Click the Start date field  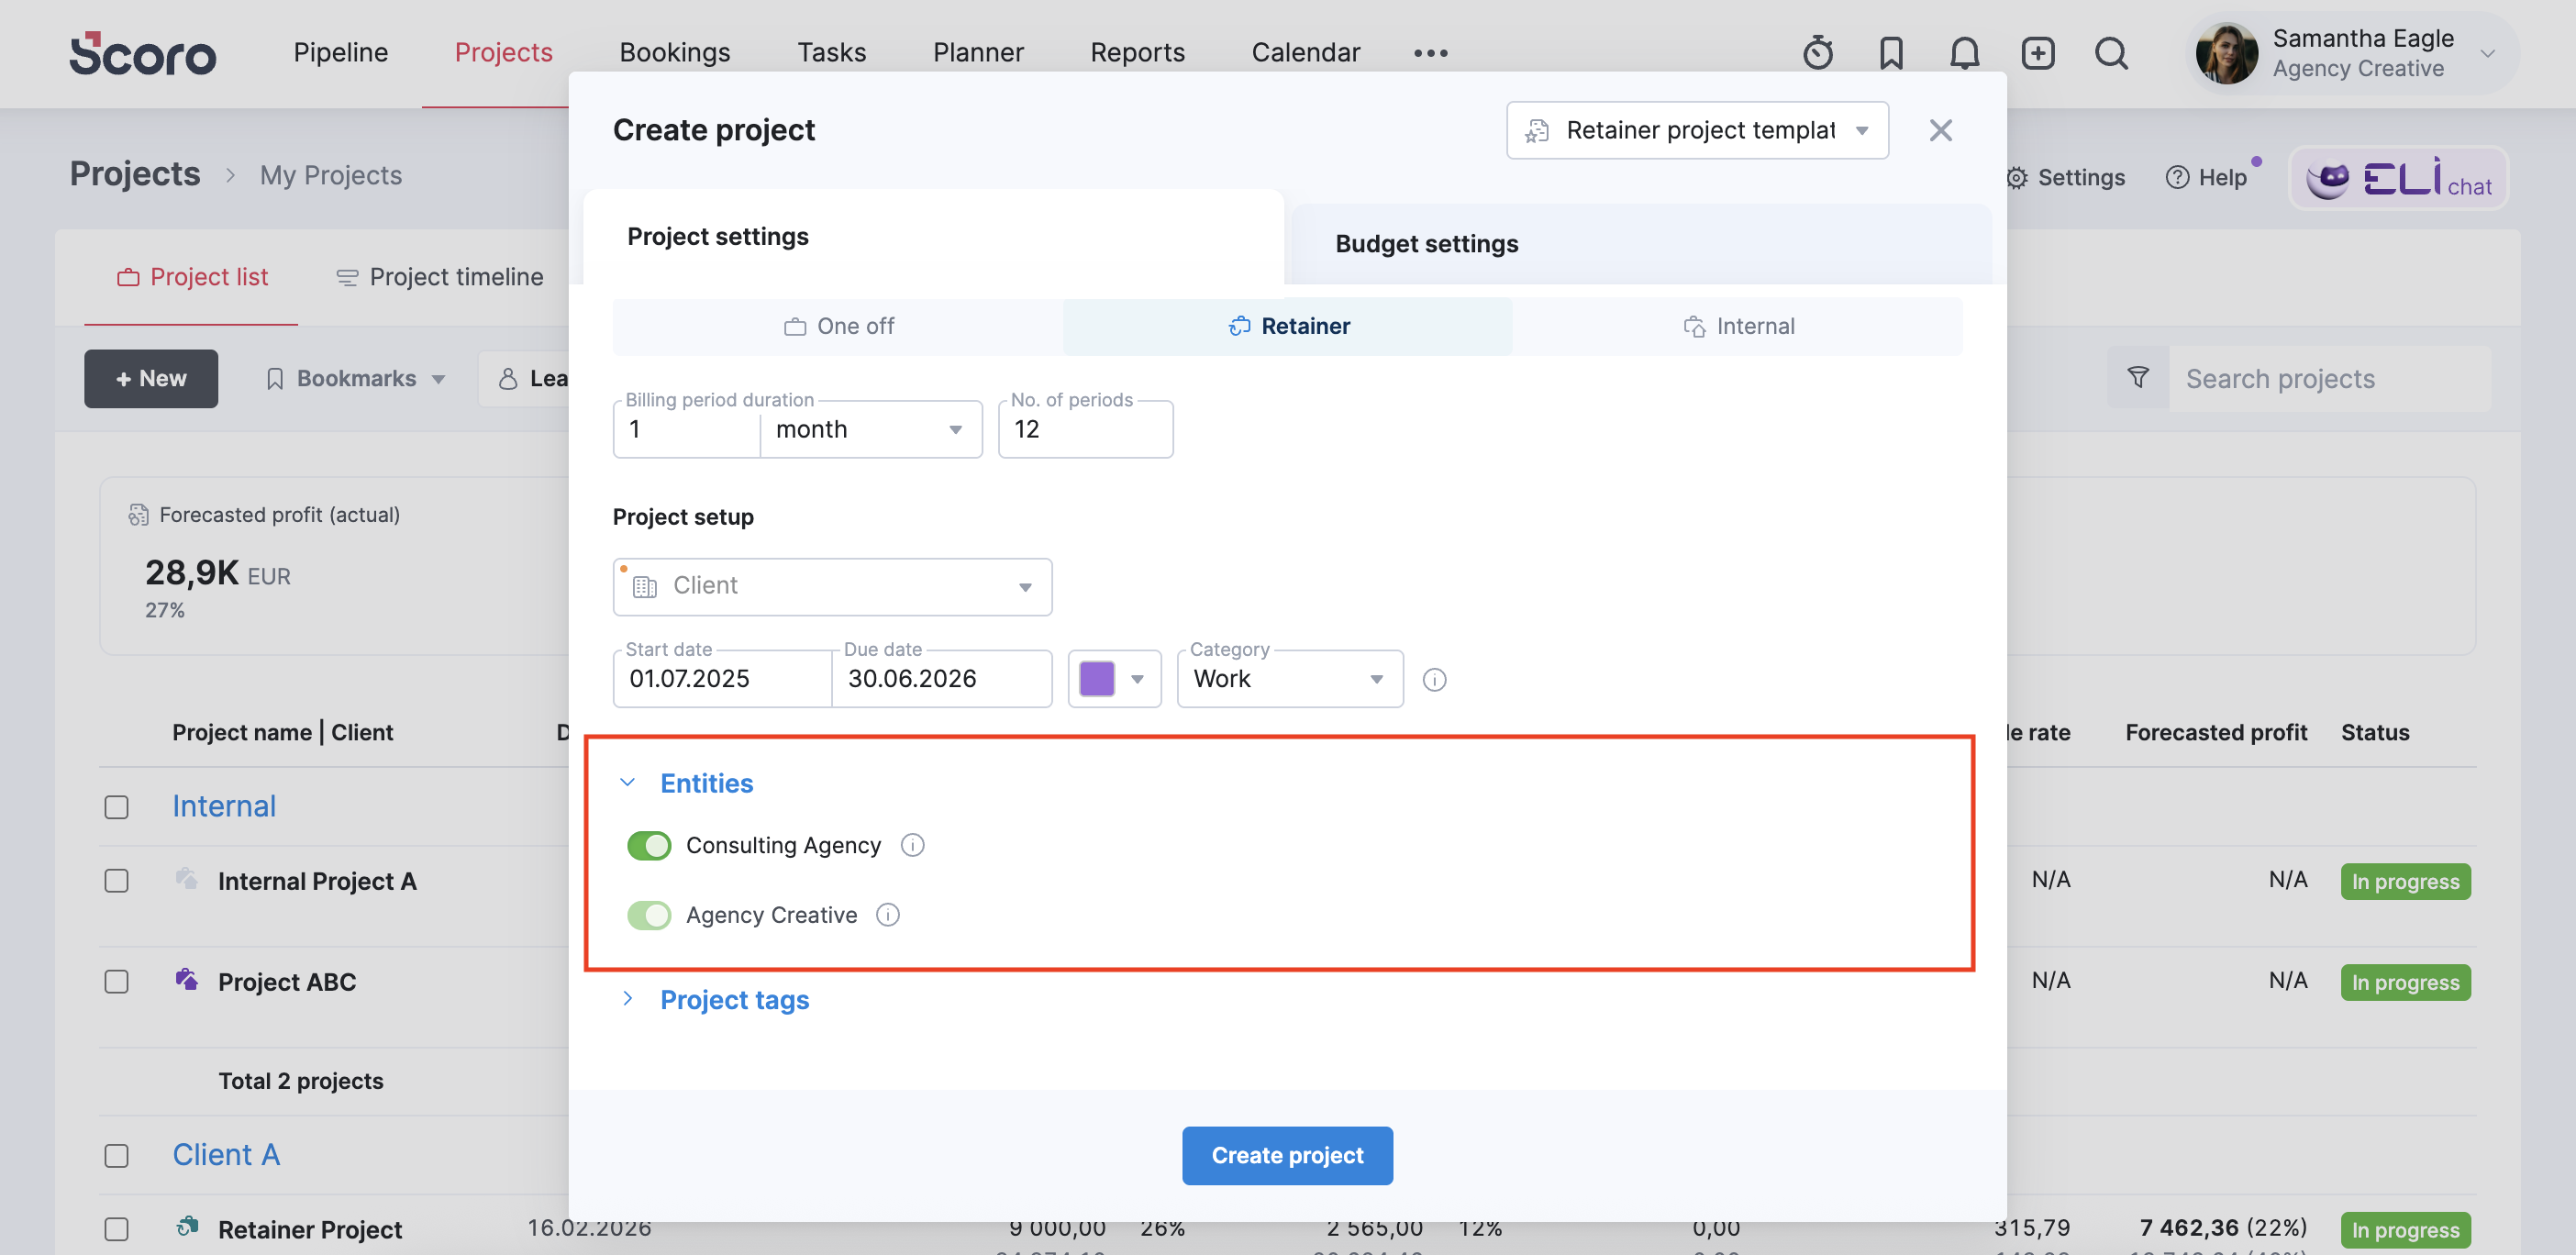pyautogui.click(x=722, y=679)
